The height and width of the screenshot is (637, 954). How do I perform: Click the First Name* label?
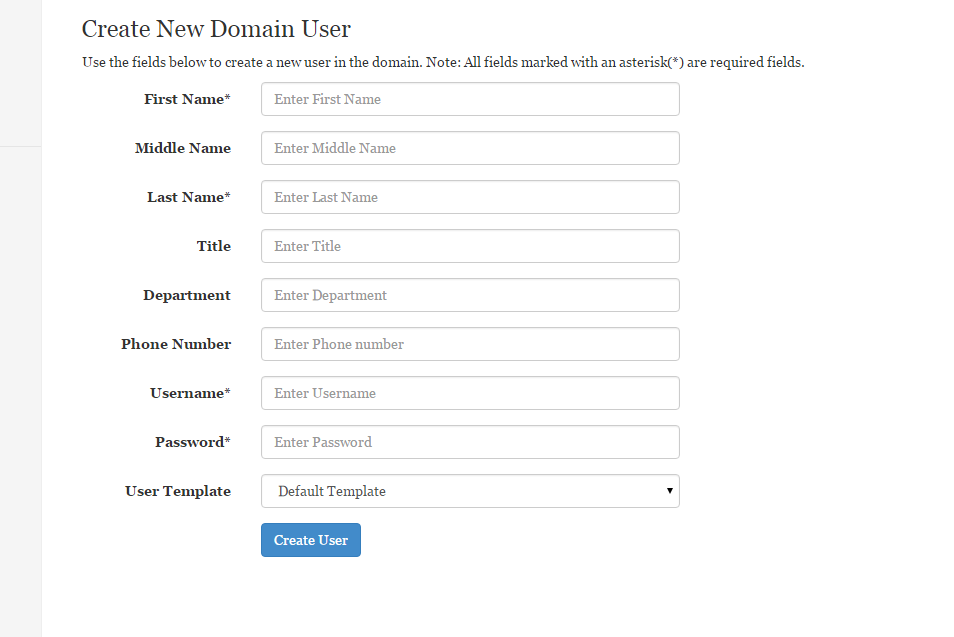pos(187,99)
